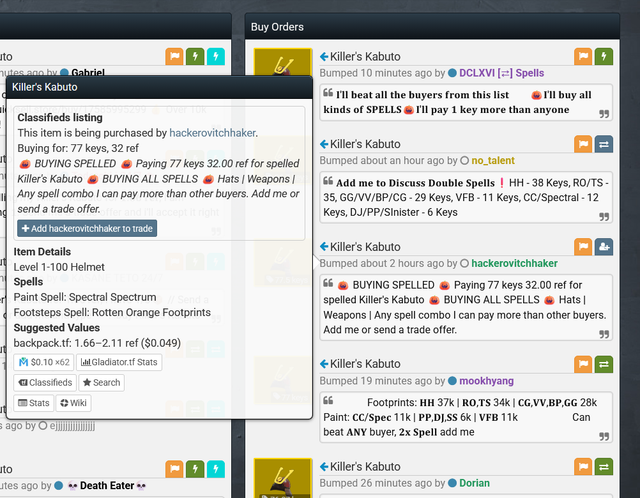Click green lightning icon on Gabriel's listing
This screenshot has width=640, height=498.
click(195, 56)
